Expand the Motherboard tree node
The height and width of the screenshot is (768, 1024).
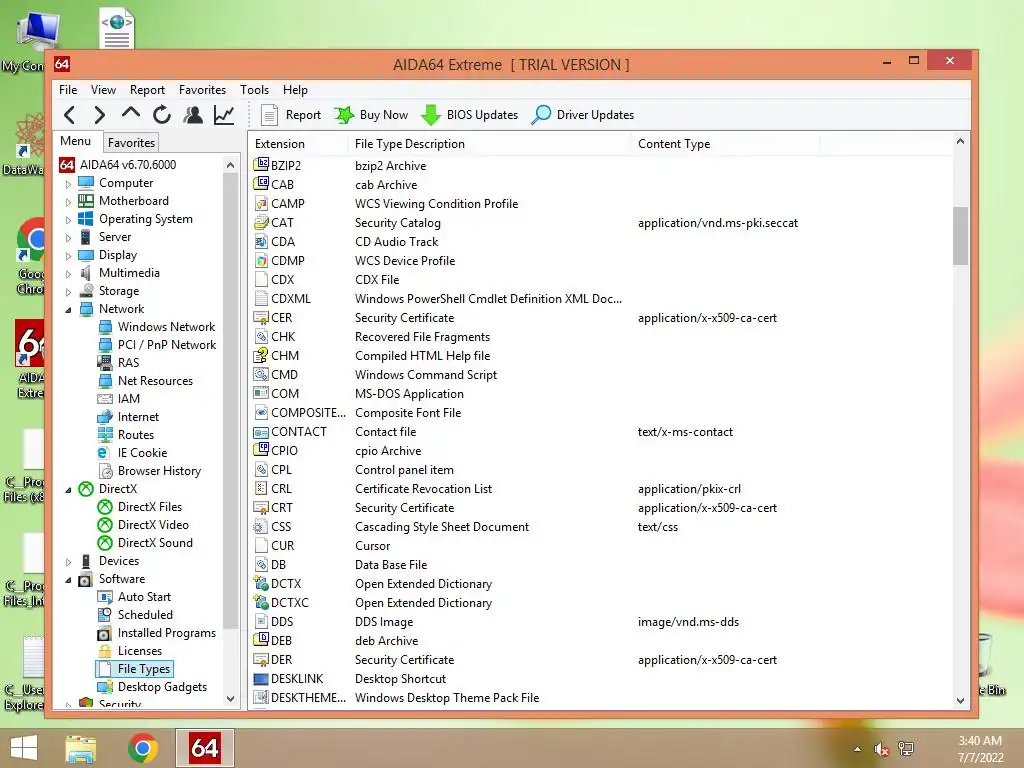pos(69,202)
